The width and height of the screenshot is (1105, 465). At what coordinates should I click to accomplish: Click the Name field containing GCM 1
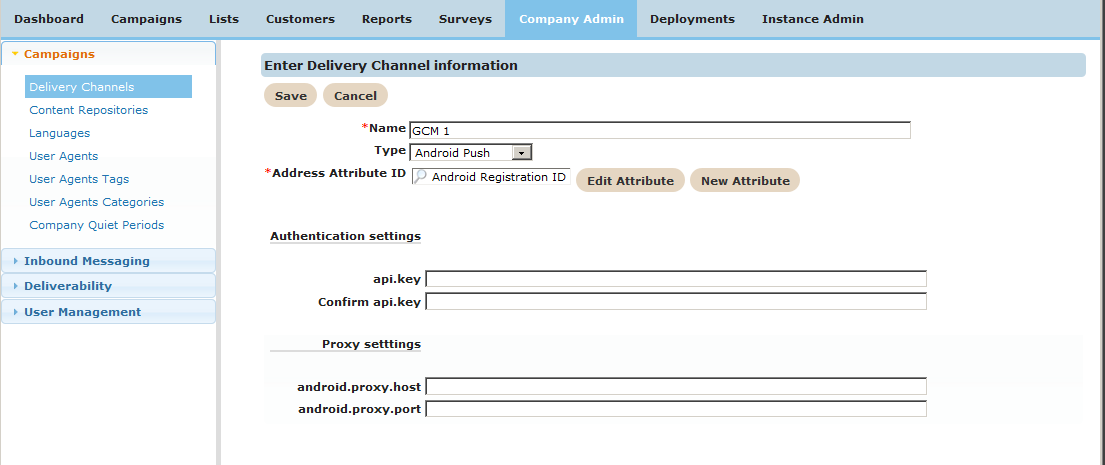coord(660,130)
